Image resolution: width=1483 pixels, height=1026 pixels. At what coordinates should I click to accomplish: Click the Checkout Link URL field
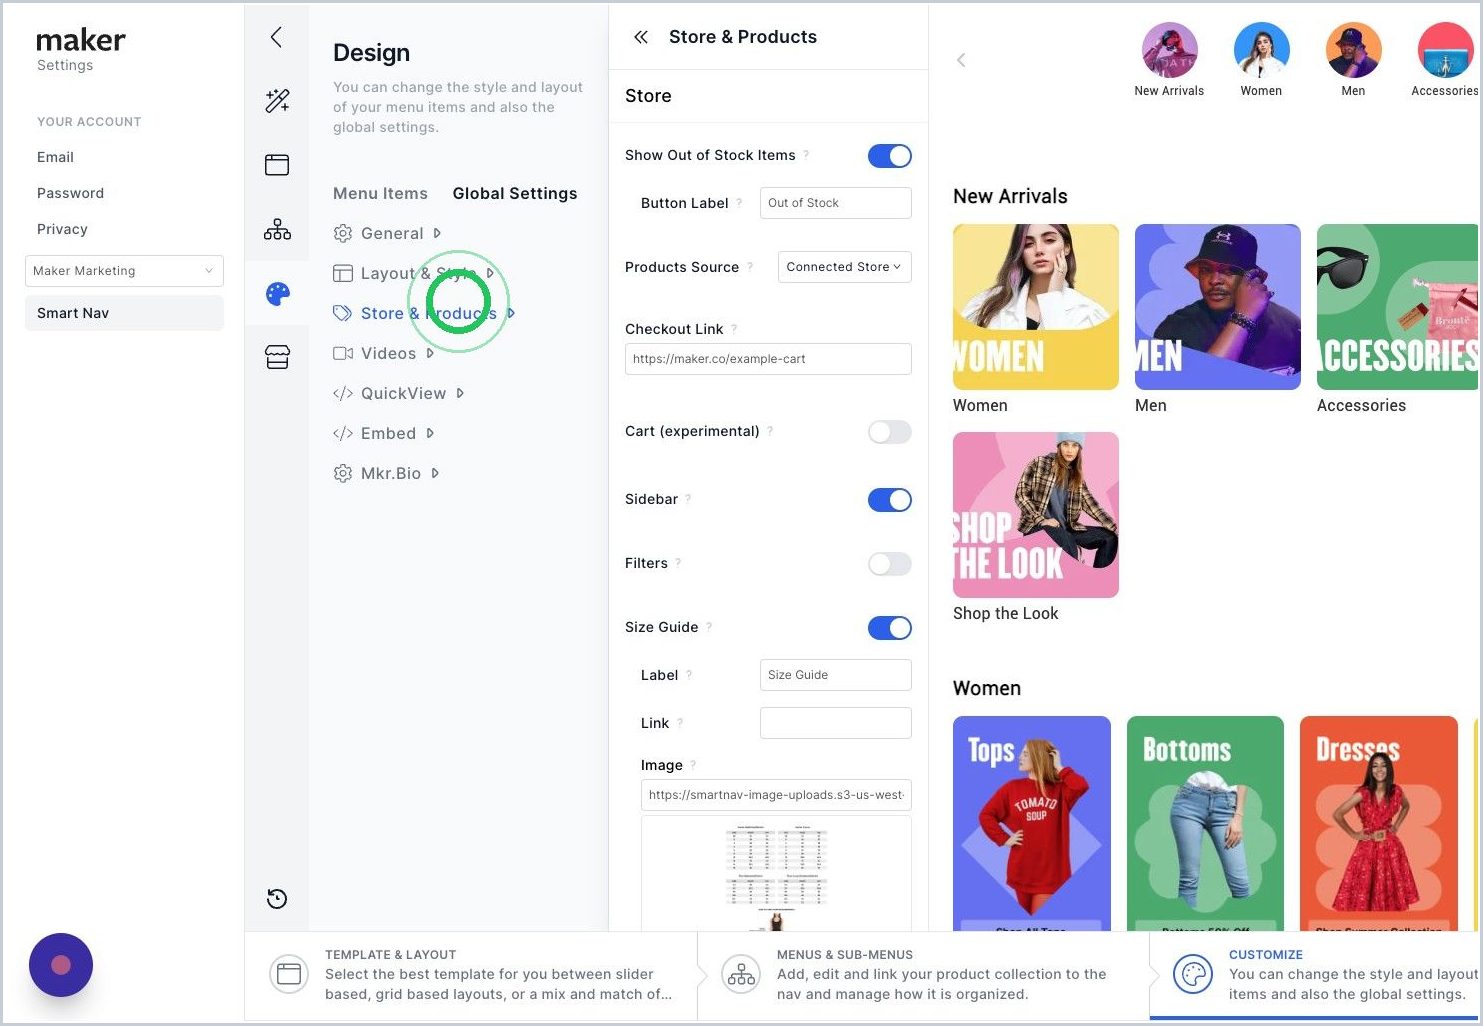click(x=768, y=359)
